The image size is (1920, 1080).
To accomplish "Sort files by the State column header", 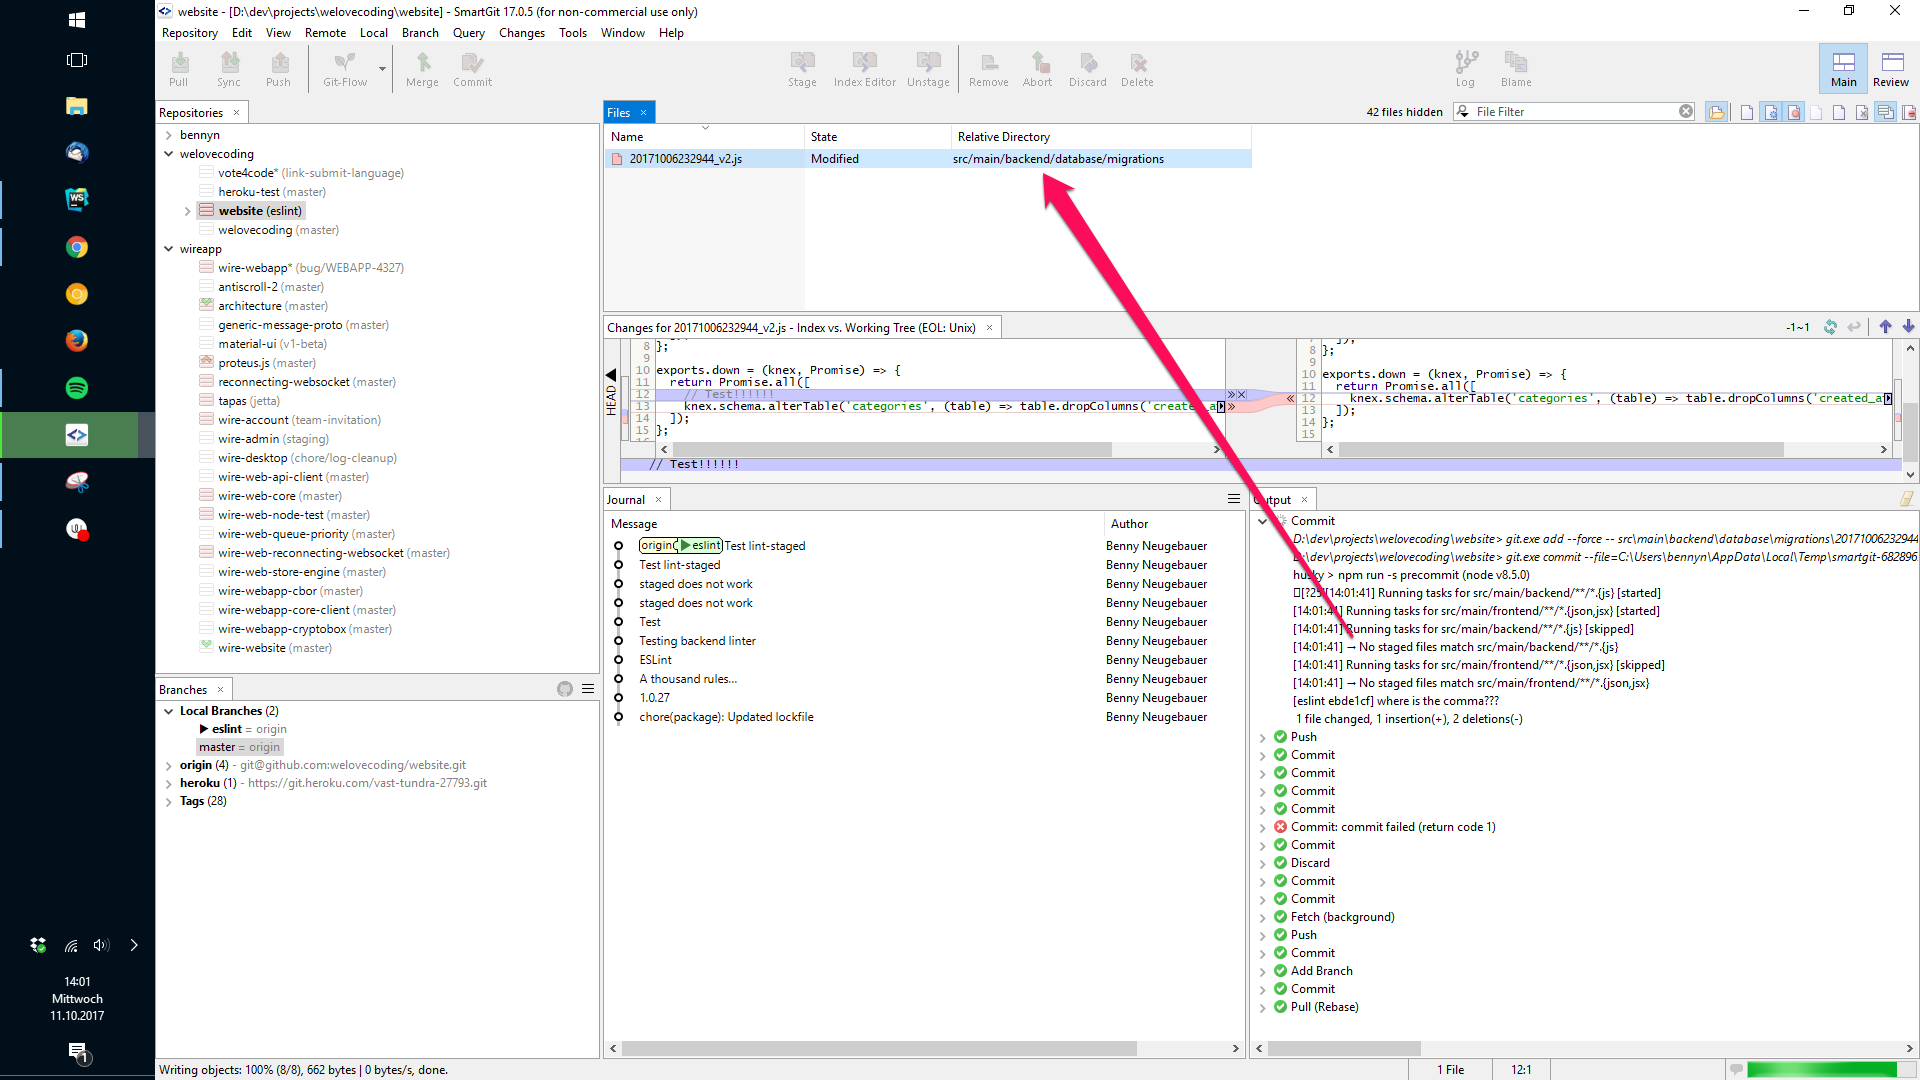I will point(877,137).
